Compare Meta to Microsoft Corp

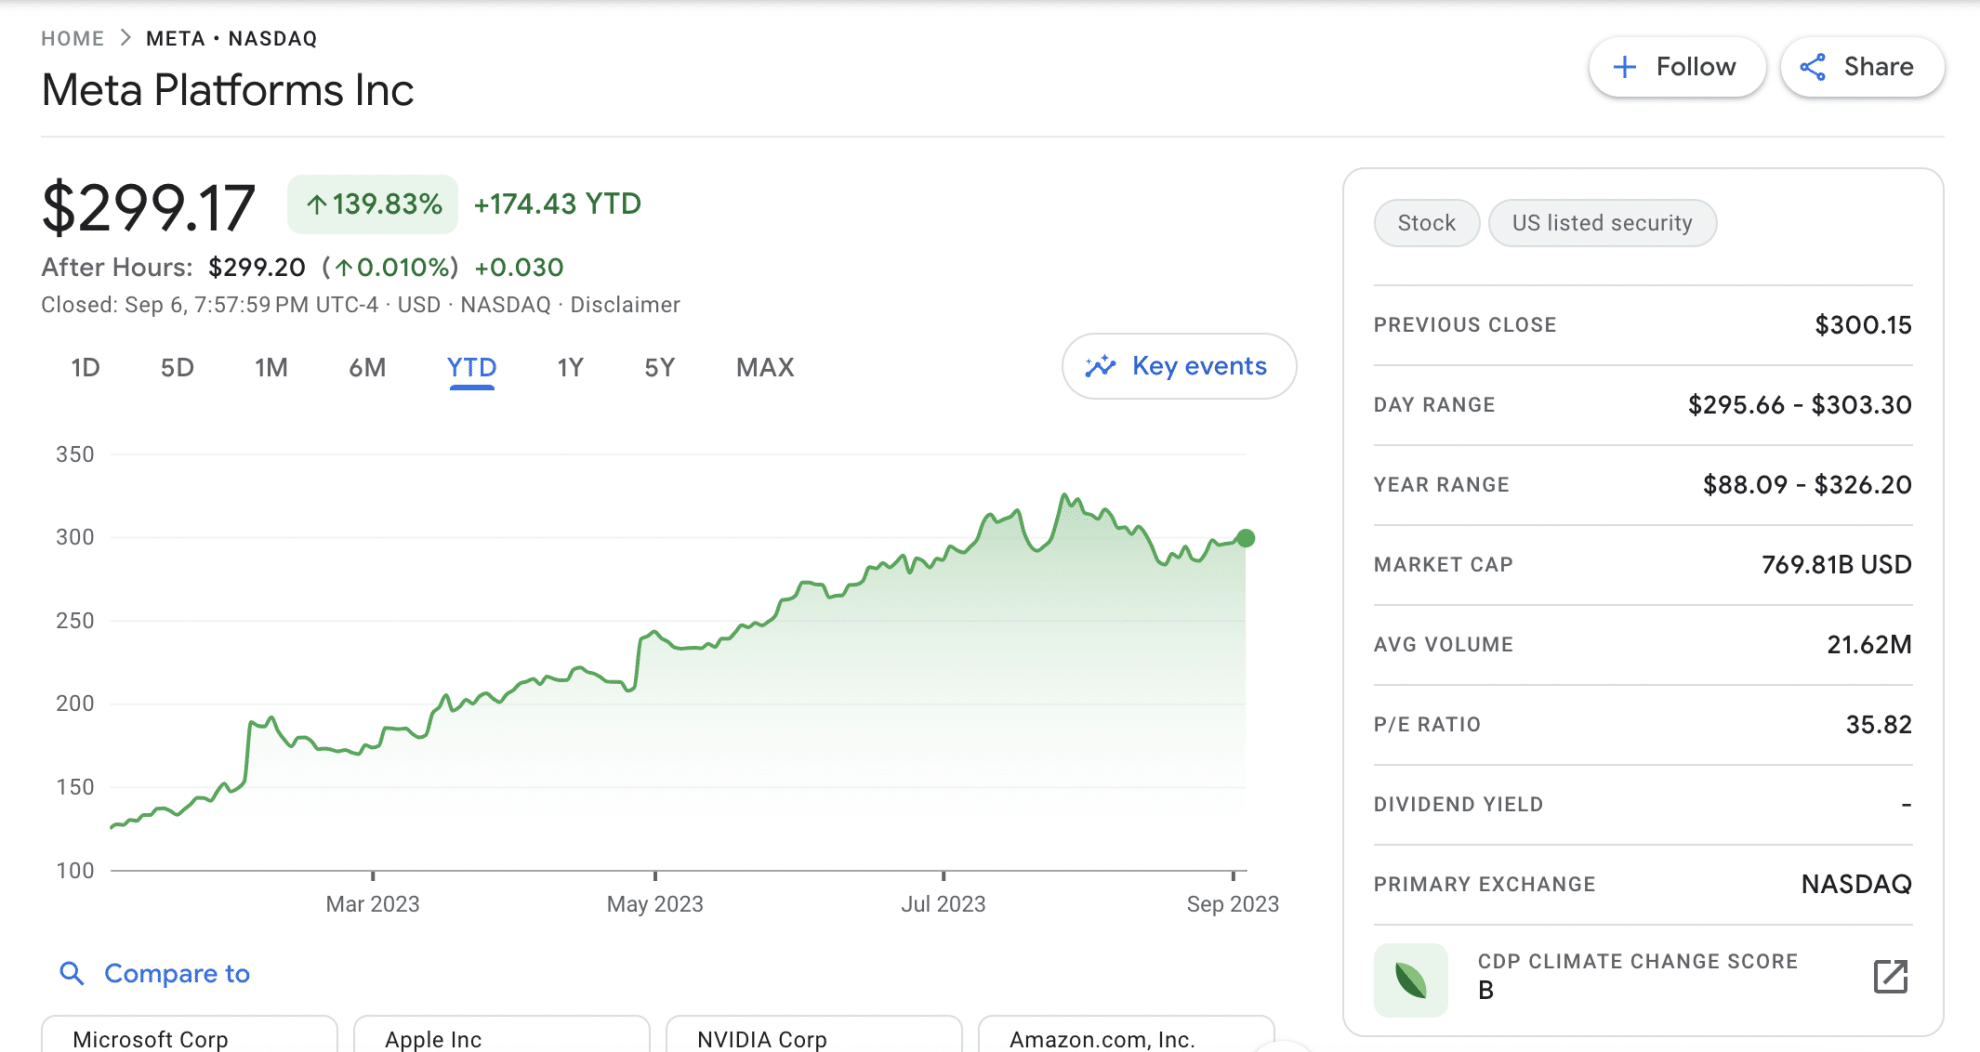click(x=188, y=1038)
